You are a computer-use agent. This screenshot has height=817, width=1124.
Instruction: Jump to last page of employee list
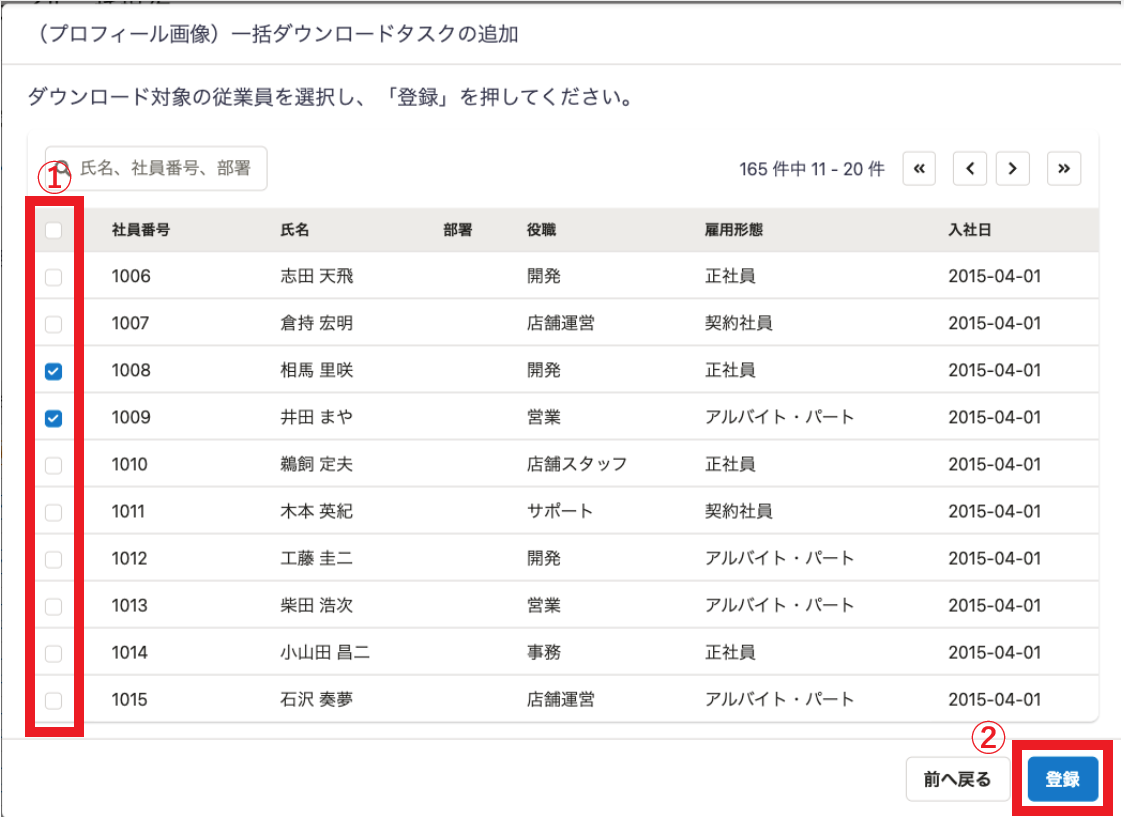(1064, 169)
